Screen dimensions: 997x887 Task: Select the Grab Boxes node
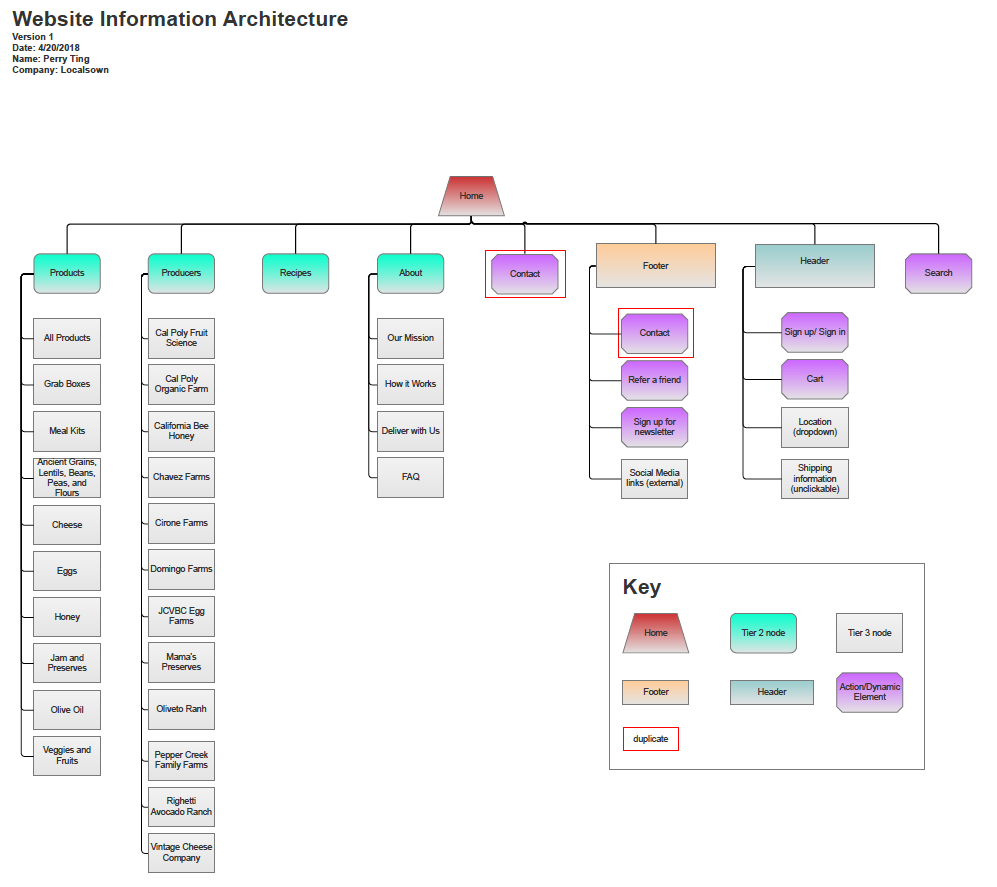[67, 384]
